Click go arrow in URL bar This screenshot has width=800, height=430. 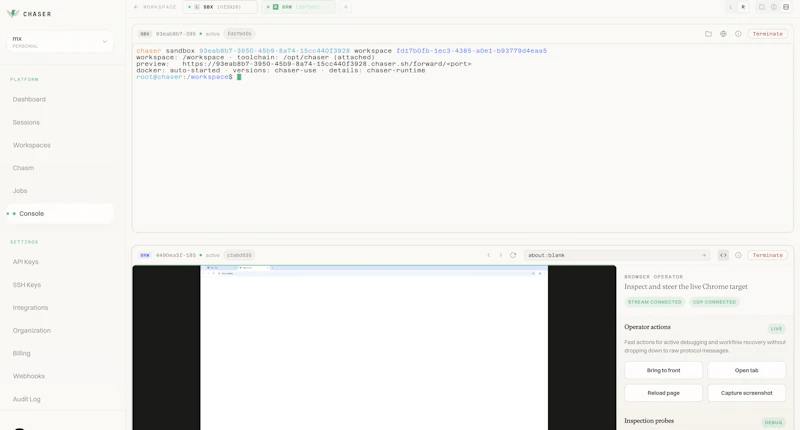click(x=704, y=255)
